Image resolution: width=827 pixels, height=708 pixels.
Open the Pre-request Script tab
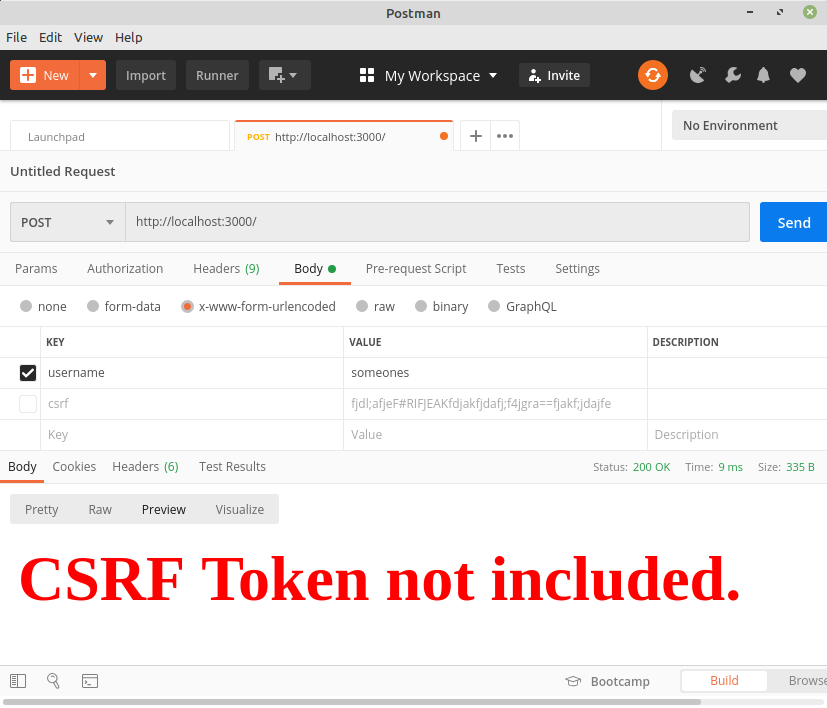[x=416, y=269]
